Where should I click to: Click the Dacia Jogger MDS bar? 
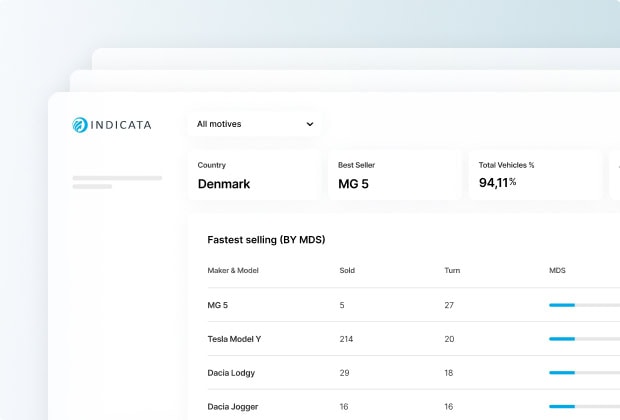coord(583,406)
